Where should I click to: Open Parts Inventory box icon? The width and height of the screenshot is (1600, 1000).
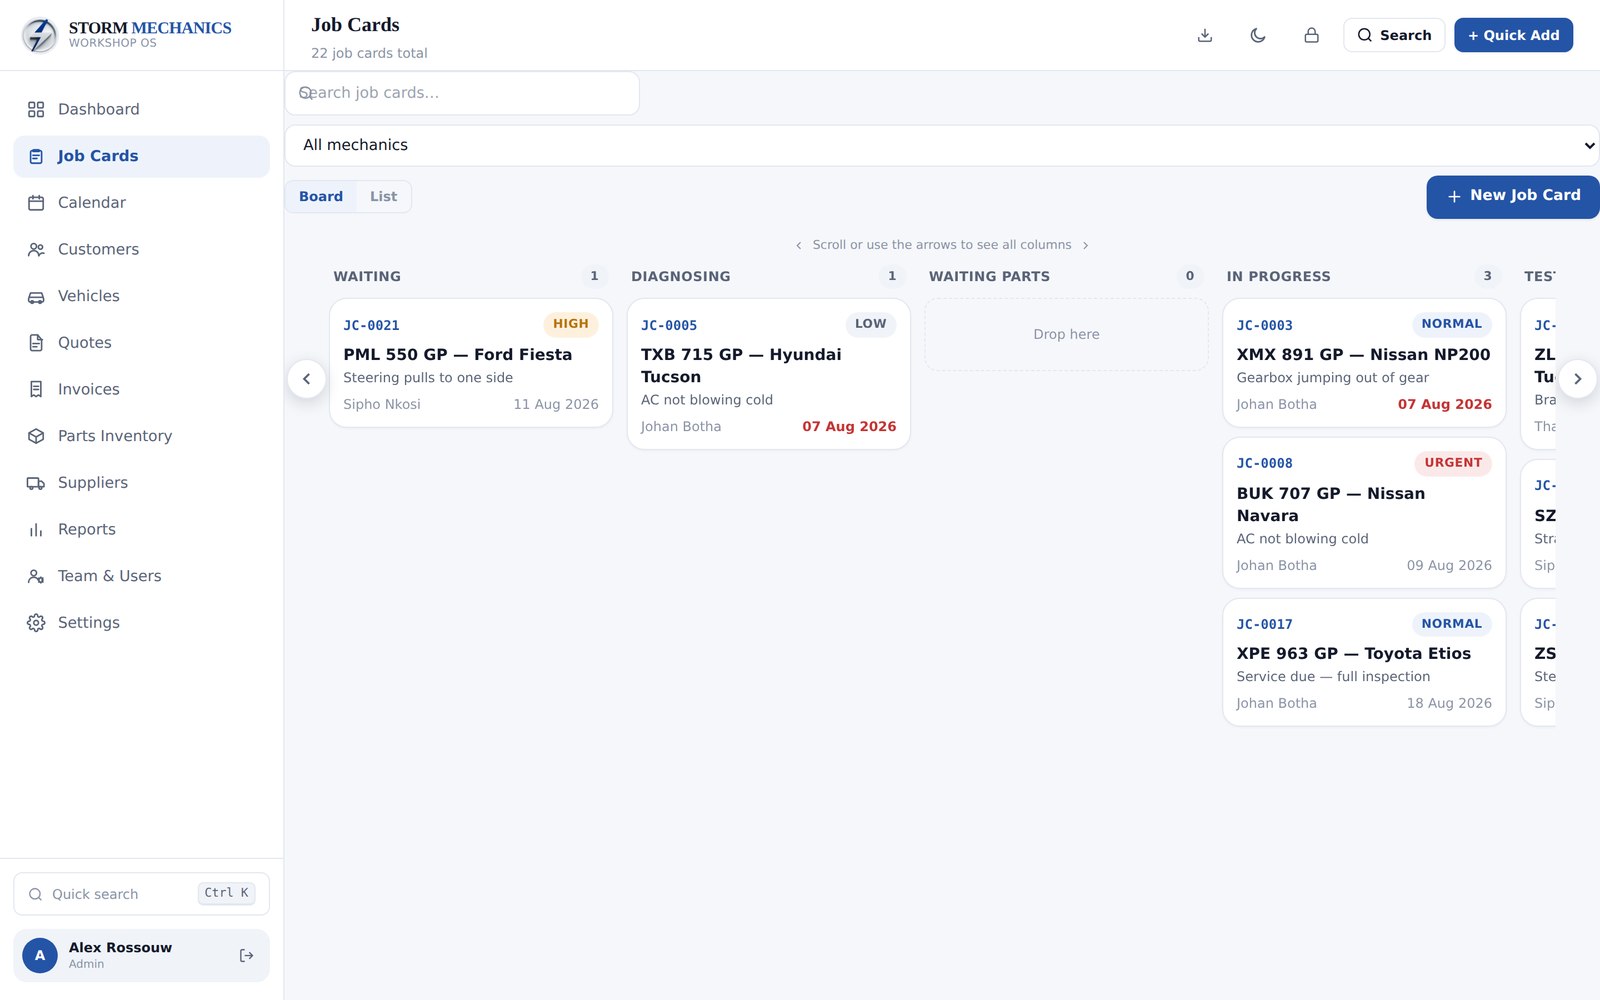(36, 436)
